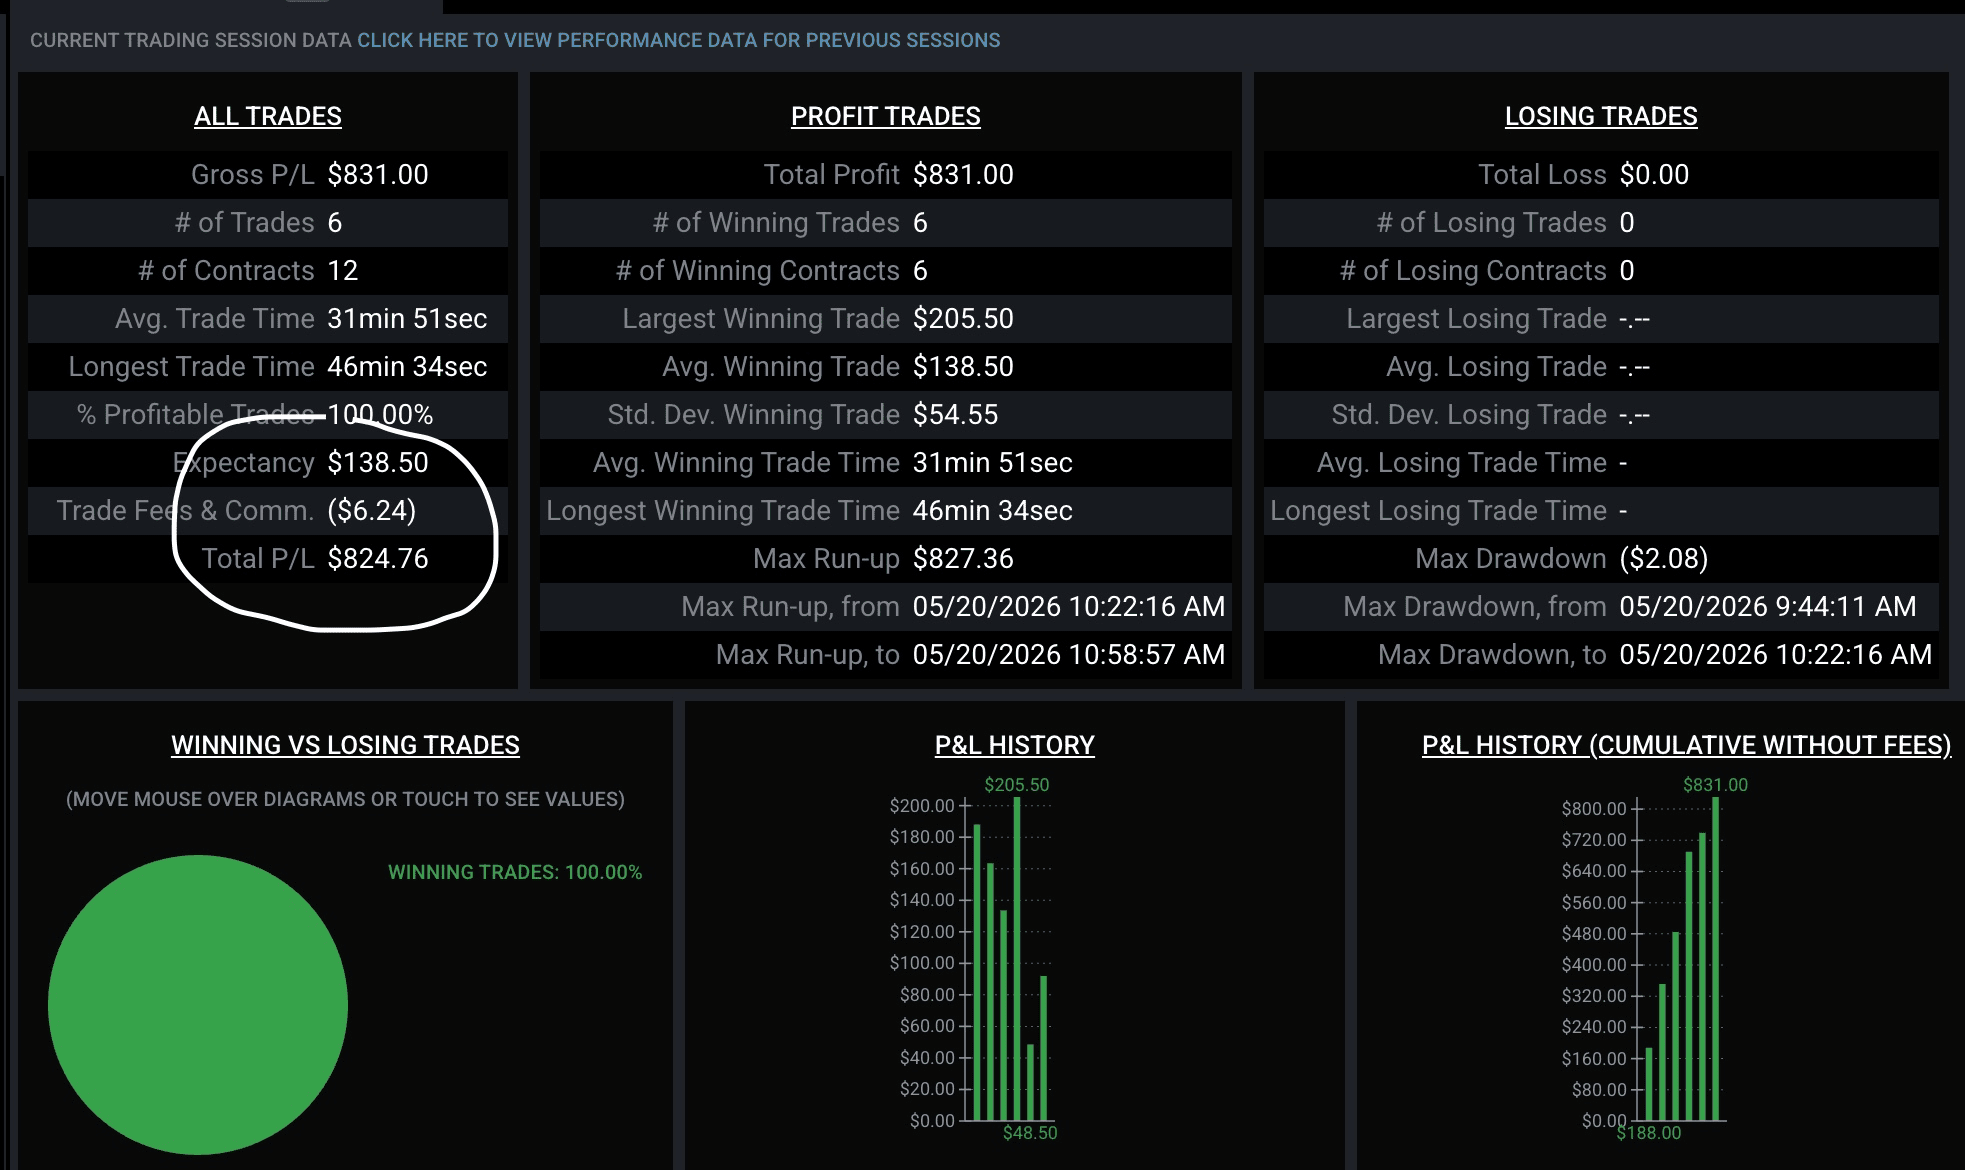Click the Largest Winning Trade value $205.50
Viewport: 1965px width, 1170px height.
click(x=963, y=318)
